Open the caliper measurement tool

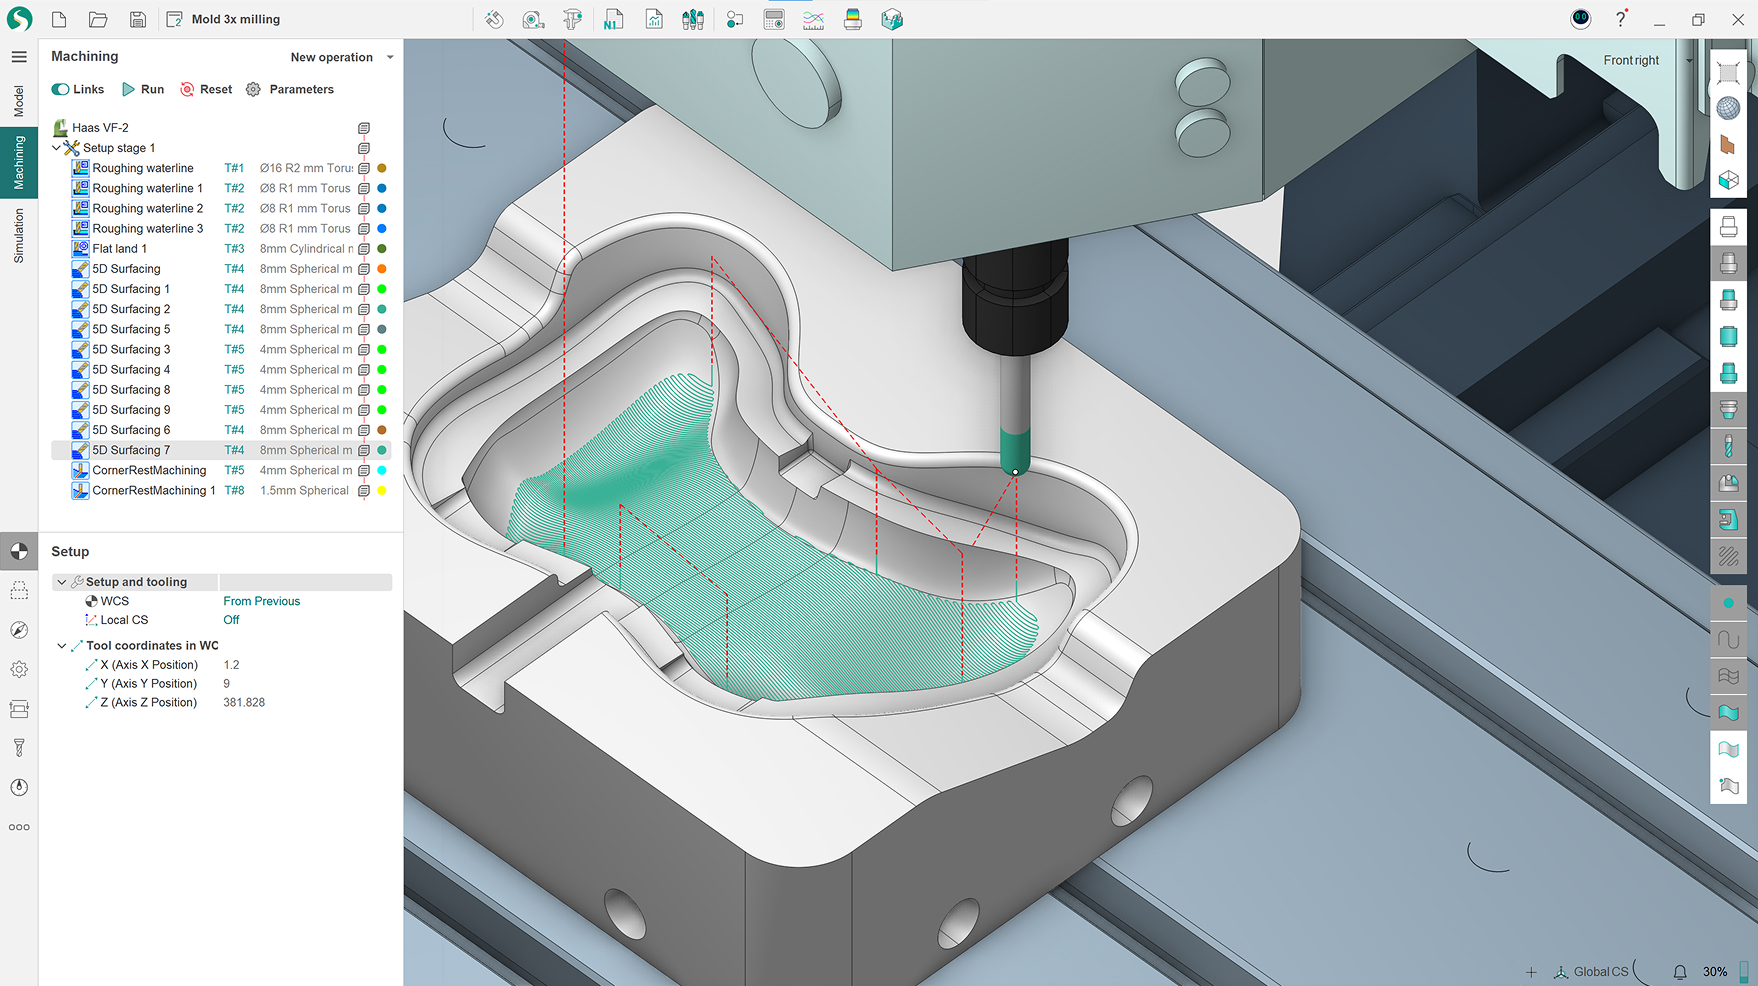[573, 19]
